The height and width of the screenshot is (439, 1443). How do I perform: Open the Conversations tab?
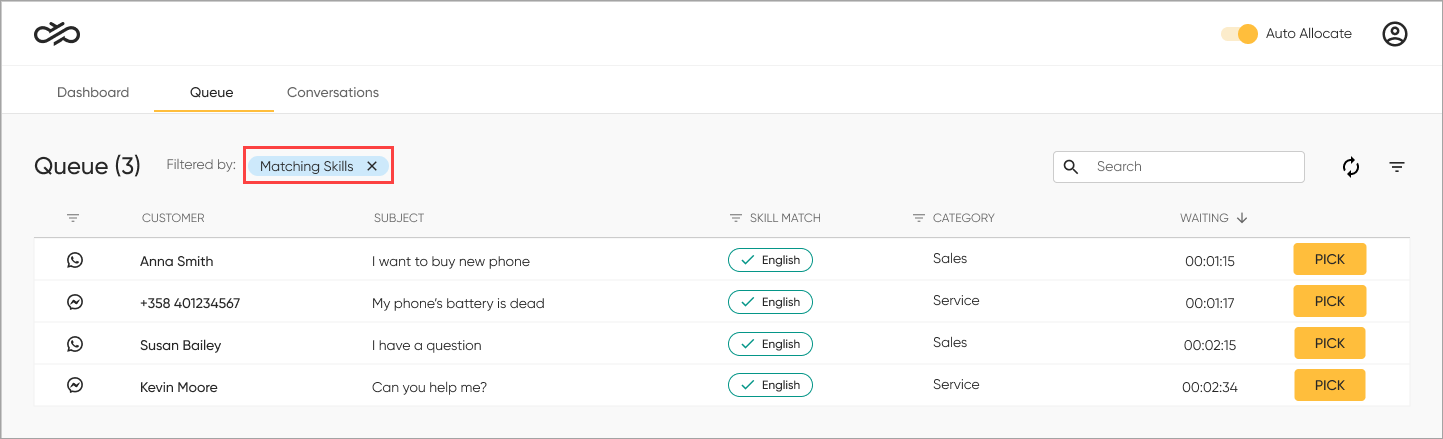tap(333, 92)
